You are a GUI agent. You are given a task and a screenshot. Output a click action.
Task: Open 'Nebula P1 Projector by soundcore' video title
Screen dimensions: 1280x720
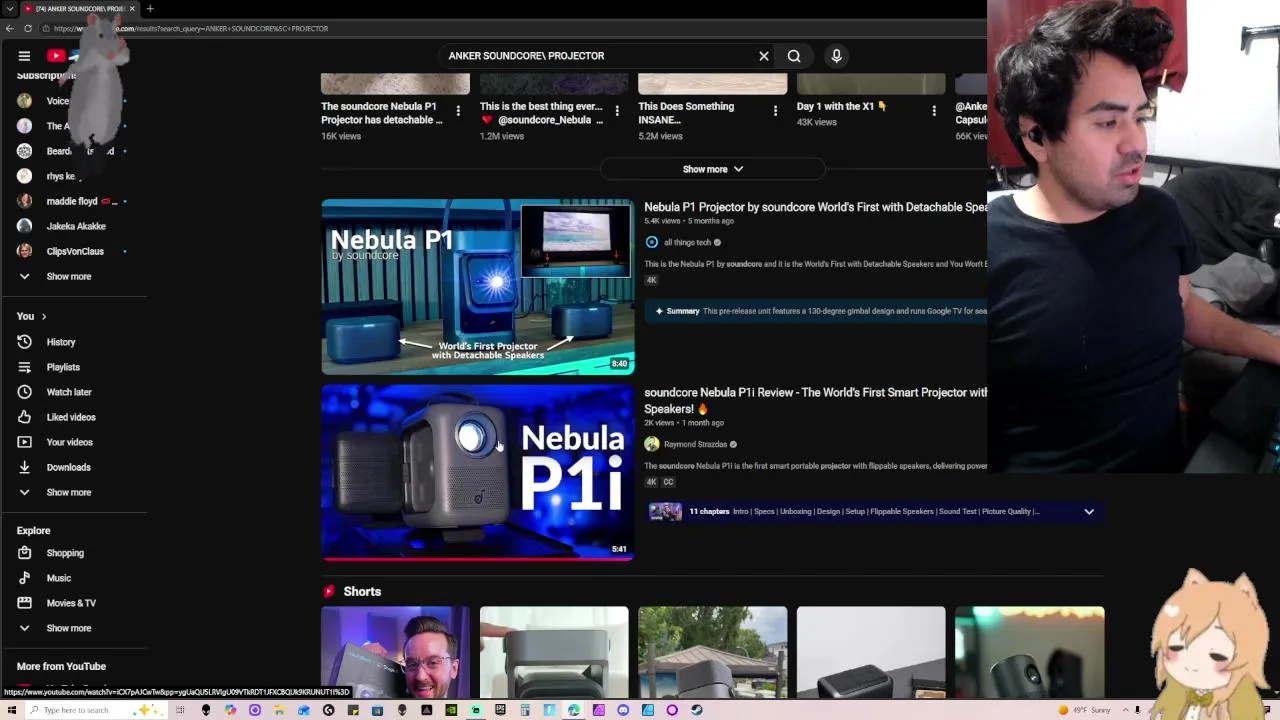(815, 207)
